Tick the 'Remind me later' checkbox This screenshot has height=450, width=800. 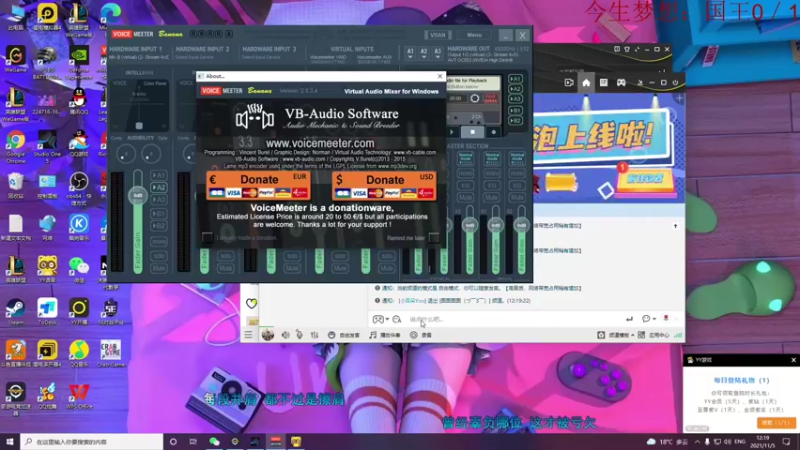pos(434,237)
